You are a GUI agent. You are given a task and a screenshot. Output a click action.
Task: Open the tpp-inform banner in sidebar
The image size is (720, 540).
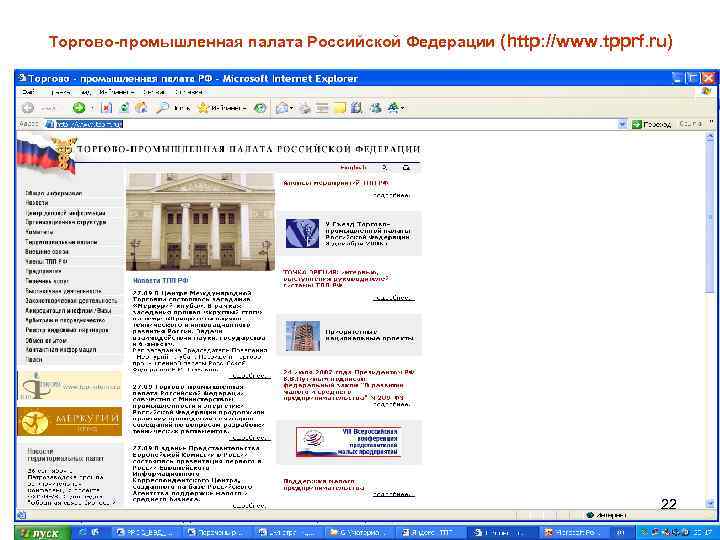pos(69,386)
